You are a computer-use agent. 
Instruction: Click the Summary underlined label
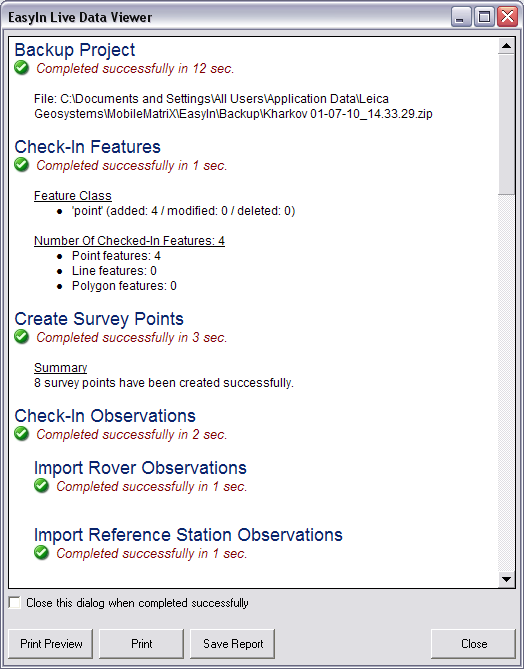click(x=60, y=367)
